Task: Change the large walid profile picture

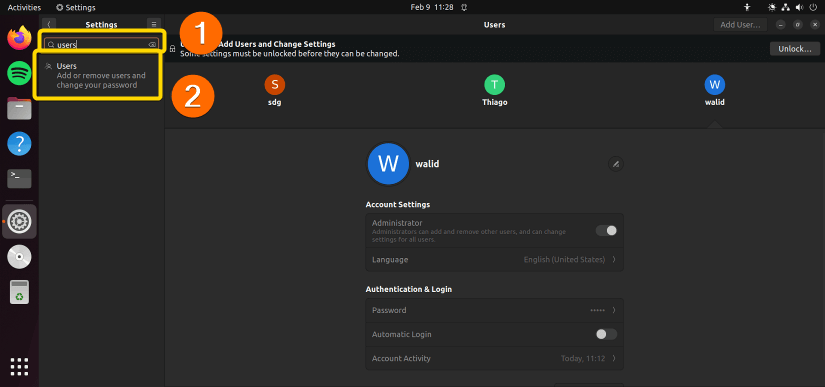Action: pos(388,164)
